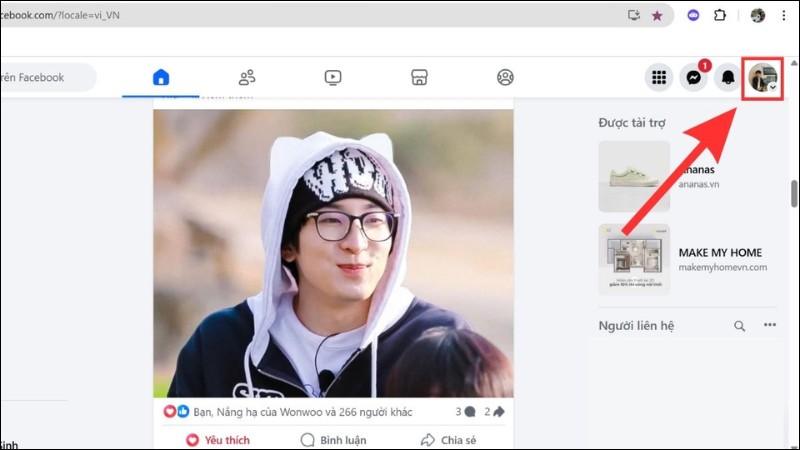The height and width of the screenshot is (450, 800).
Task: Open the ananas sneaker ad thumbnail
Action: [x=634, y=177]
